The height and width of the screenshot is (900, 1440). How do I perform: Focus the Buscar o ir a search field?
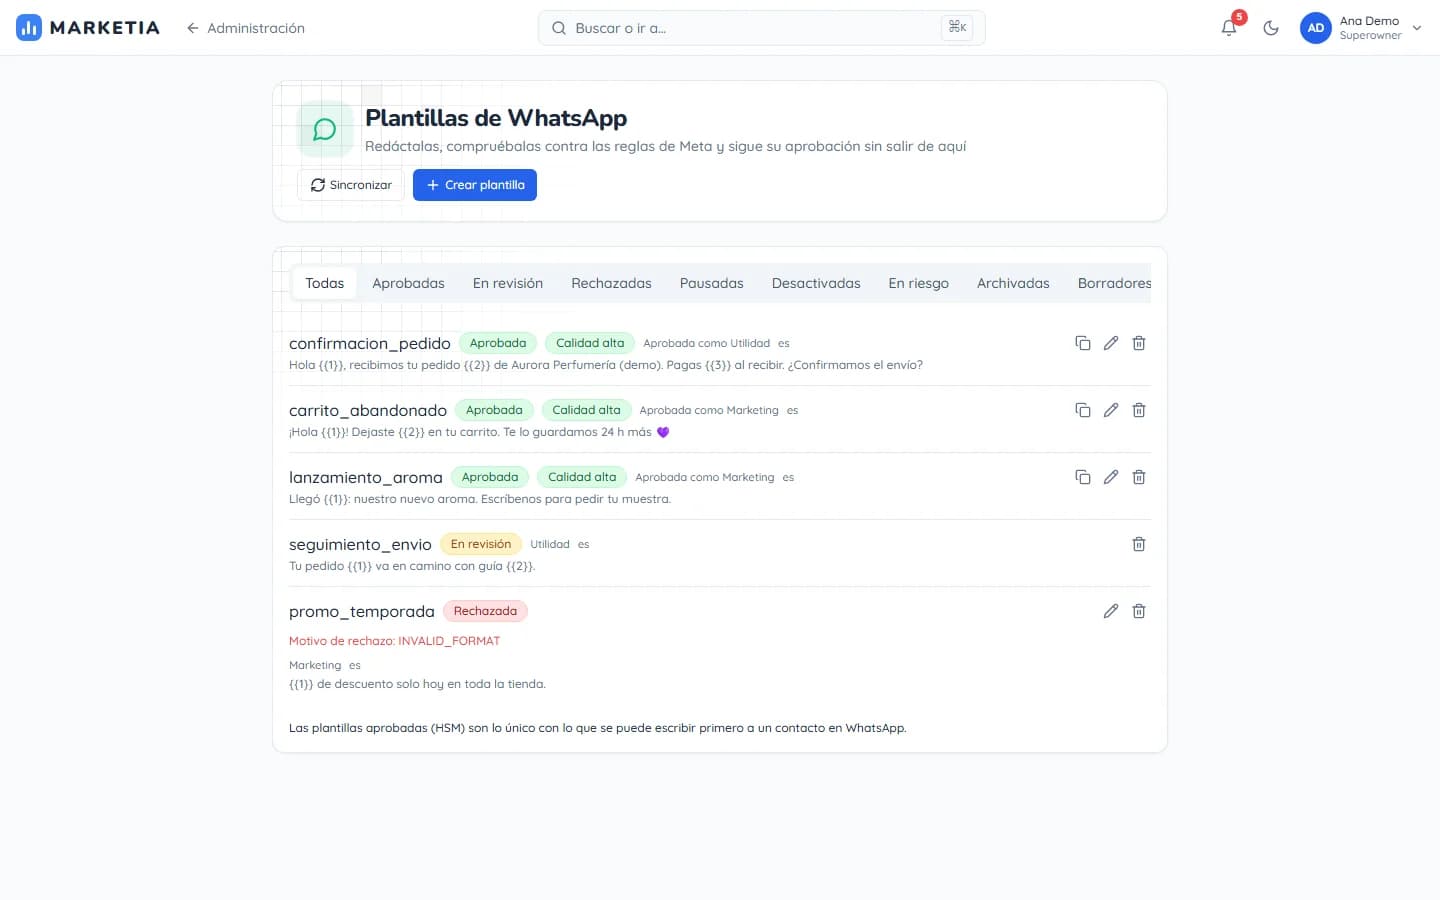[761, 28]
